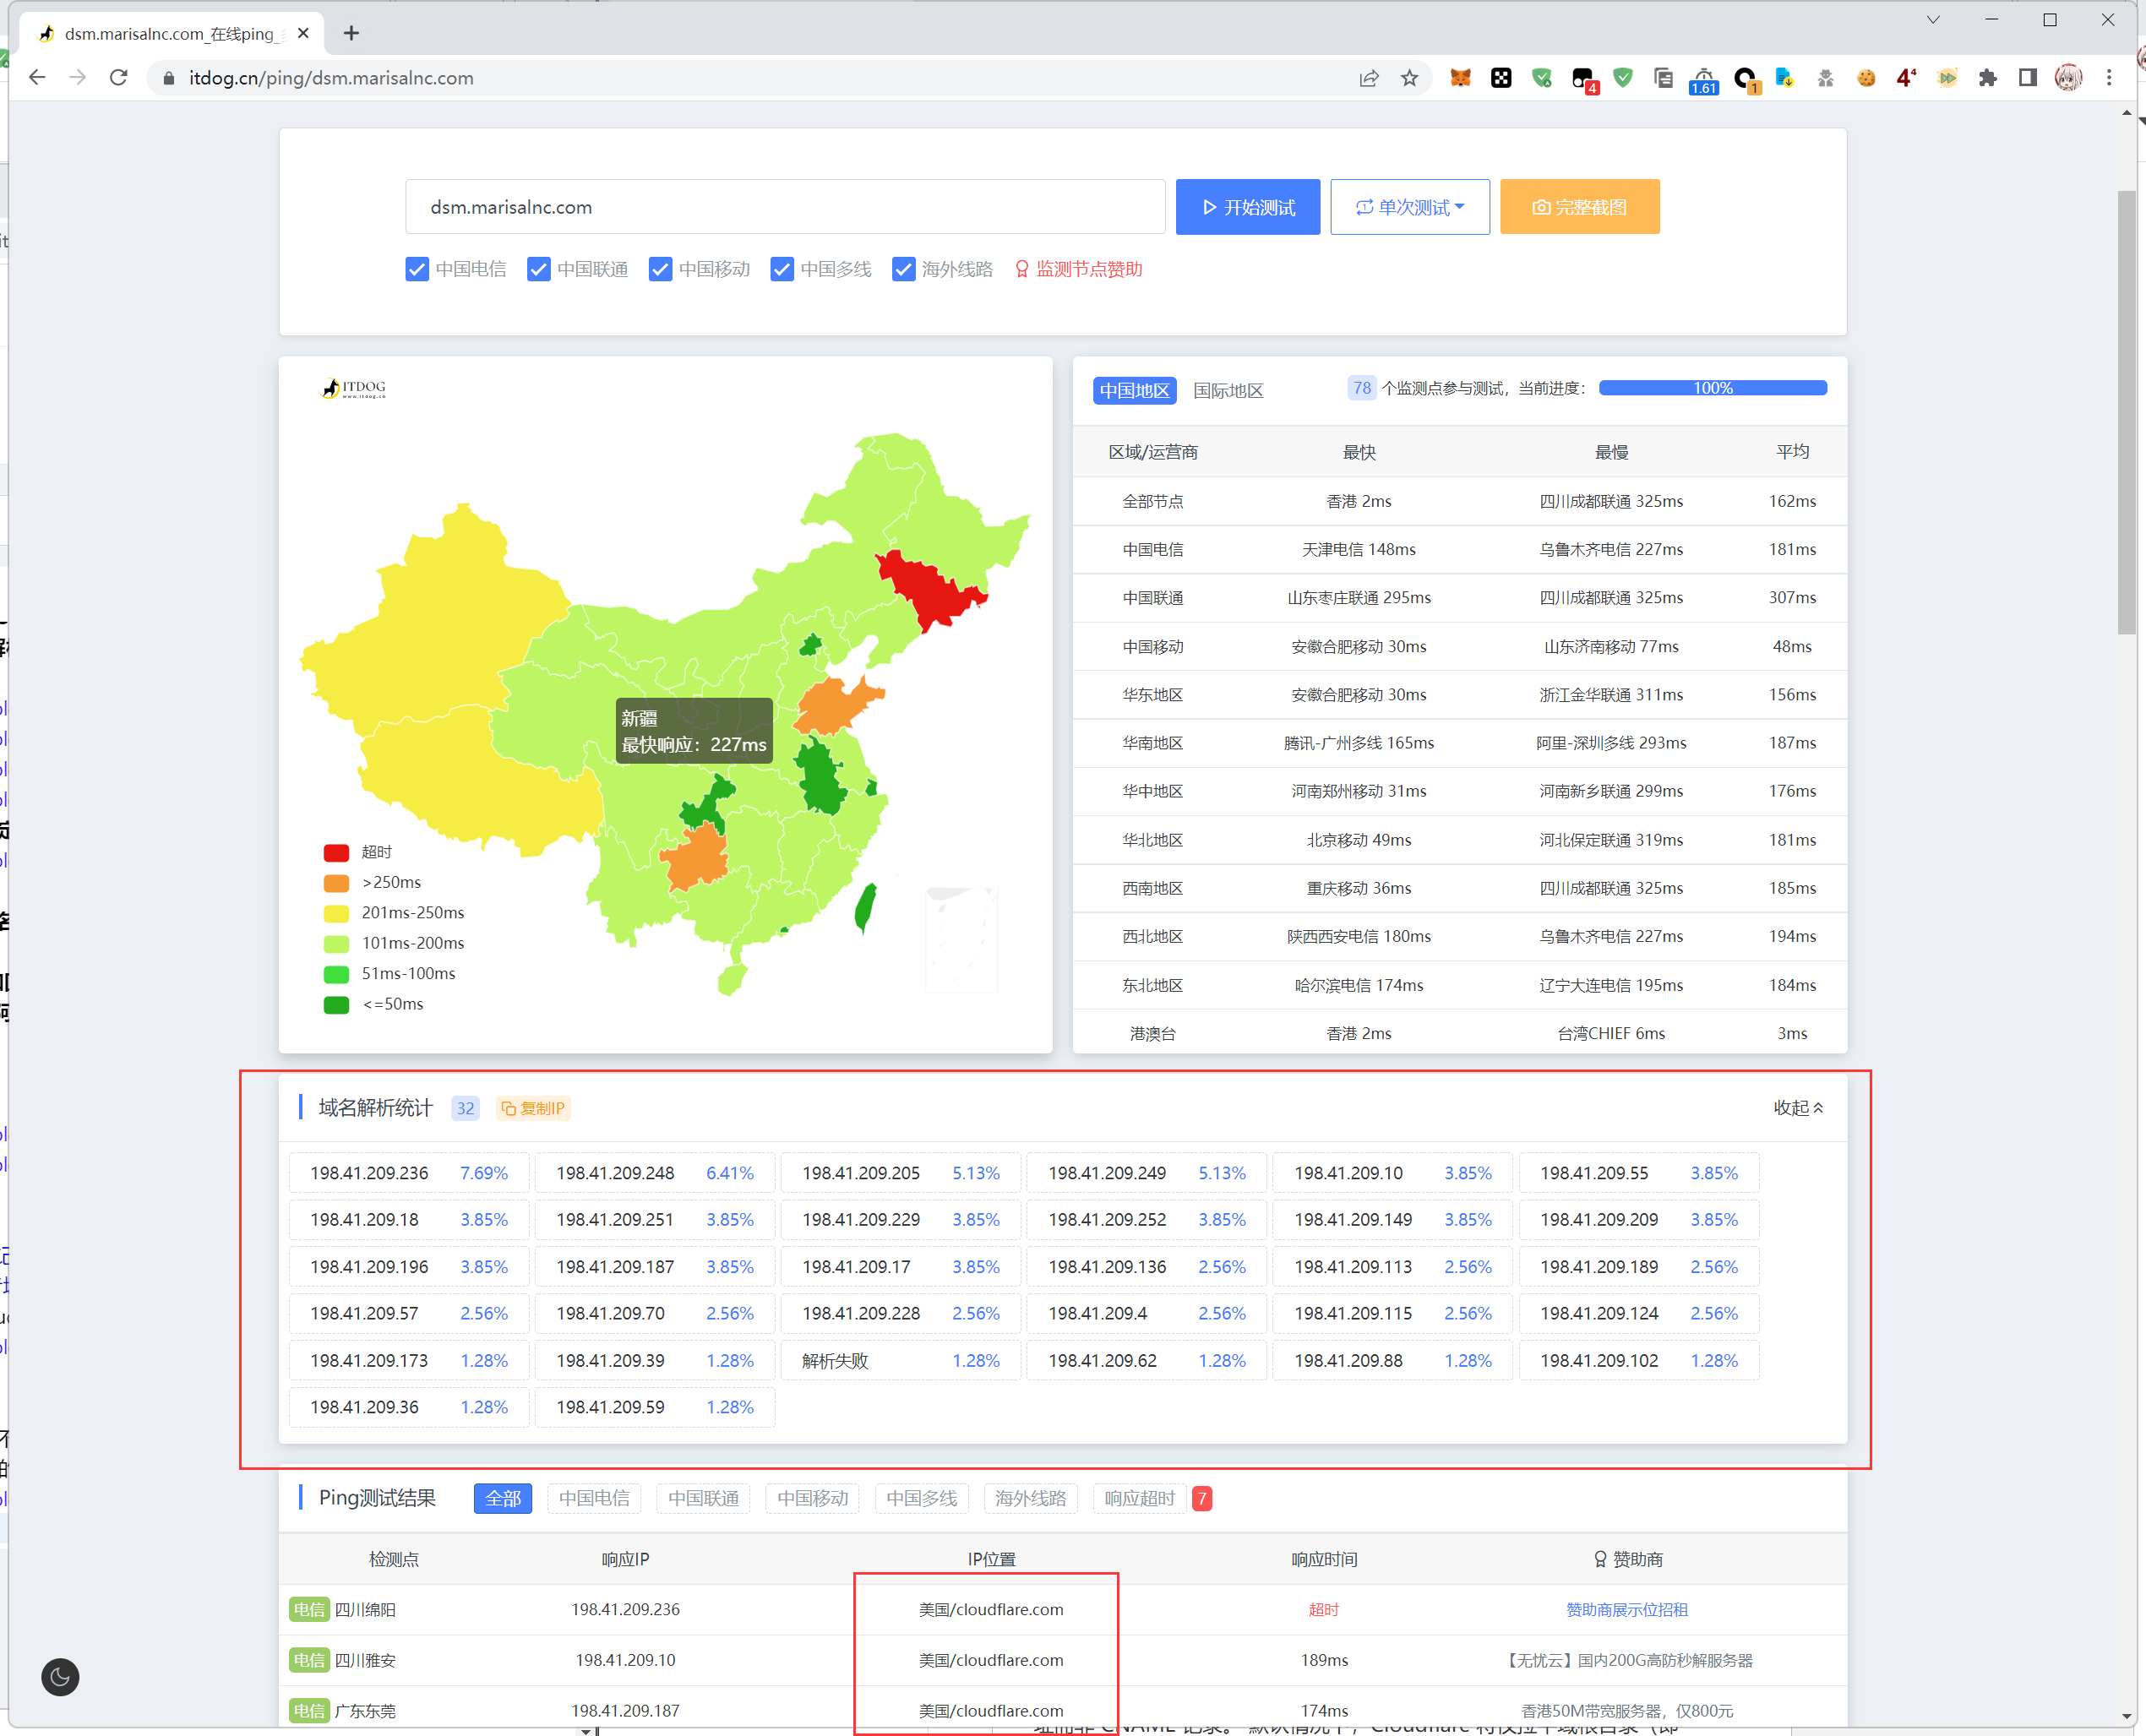Open the user profile avatar
The height and width of the screenshot is (1736, 2146).
coord(2068,78)
